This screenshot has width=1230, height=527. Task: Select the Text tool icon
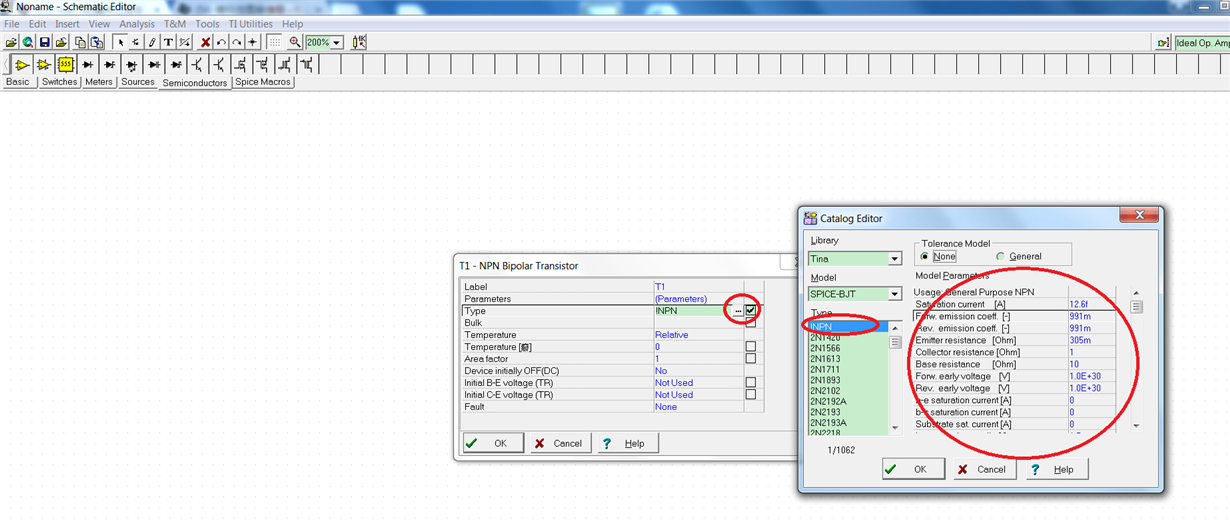coord(168,42)
